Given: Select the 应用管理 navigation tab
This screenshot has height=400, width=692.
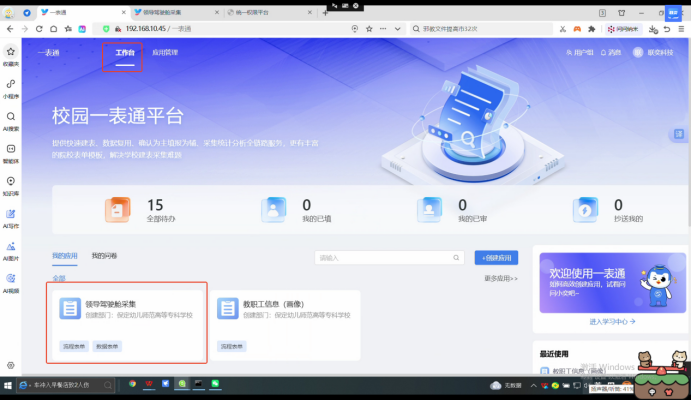Looking at the screenshot, I should coord(165,53).
